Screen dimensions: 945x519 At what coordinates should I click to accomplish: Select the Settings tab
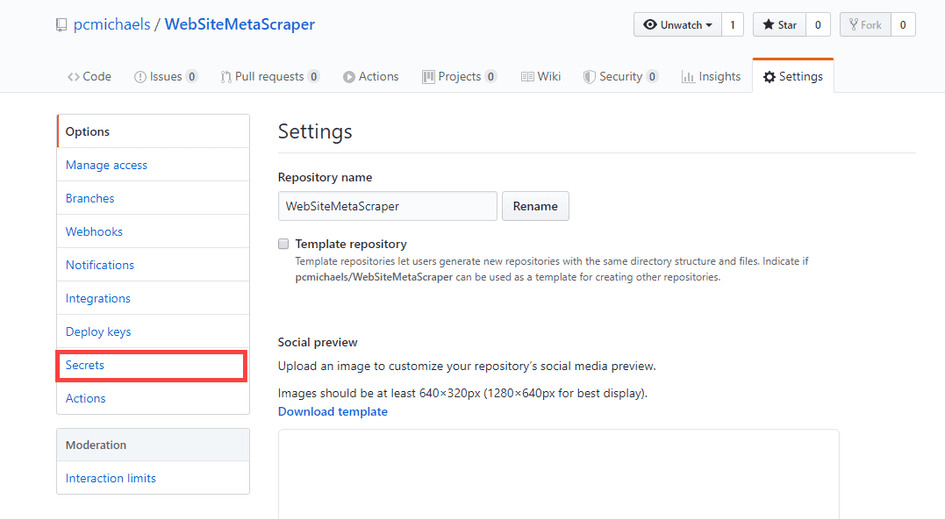(x=793, y=77)
